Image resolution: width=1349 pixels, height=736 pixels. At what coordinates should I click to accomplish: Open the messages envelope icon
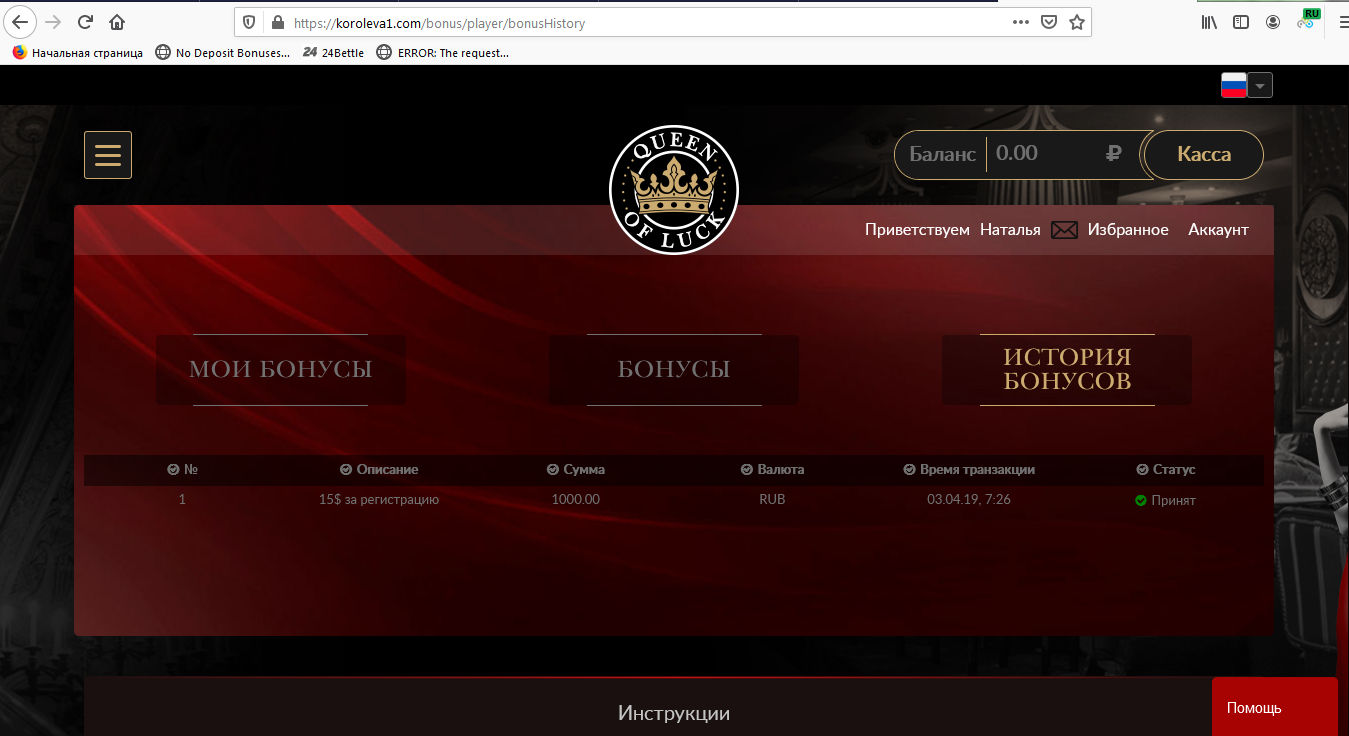pyautogui.click(x=1064, y=230)
